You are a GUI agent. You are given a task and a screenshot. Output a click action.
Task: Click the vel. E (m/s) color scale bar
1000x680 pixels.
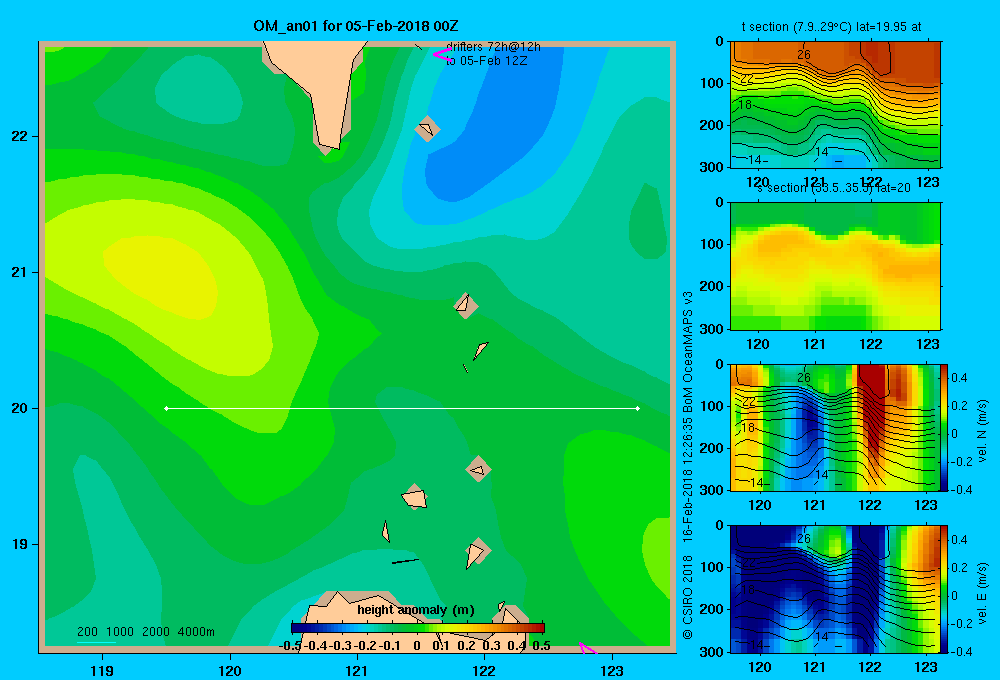coord(945,589)
